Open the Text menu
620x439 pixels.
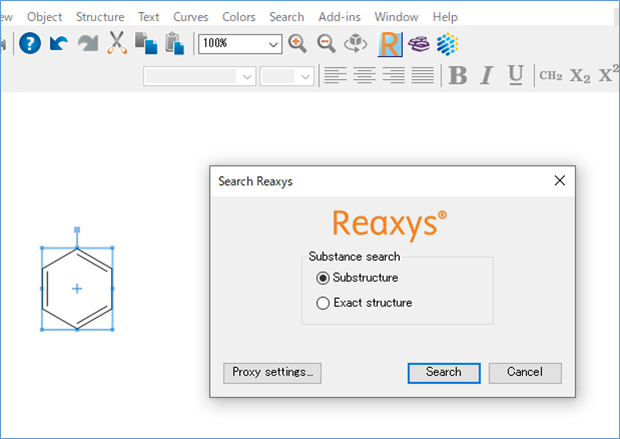point(149,17)
